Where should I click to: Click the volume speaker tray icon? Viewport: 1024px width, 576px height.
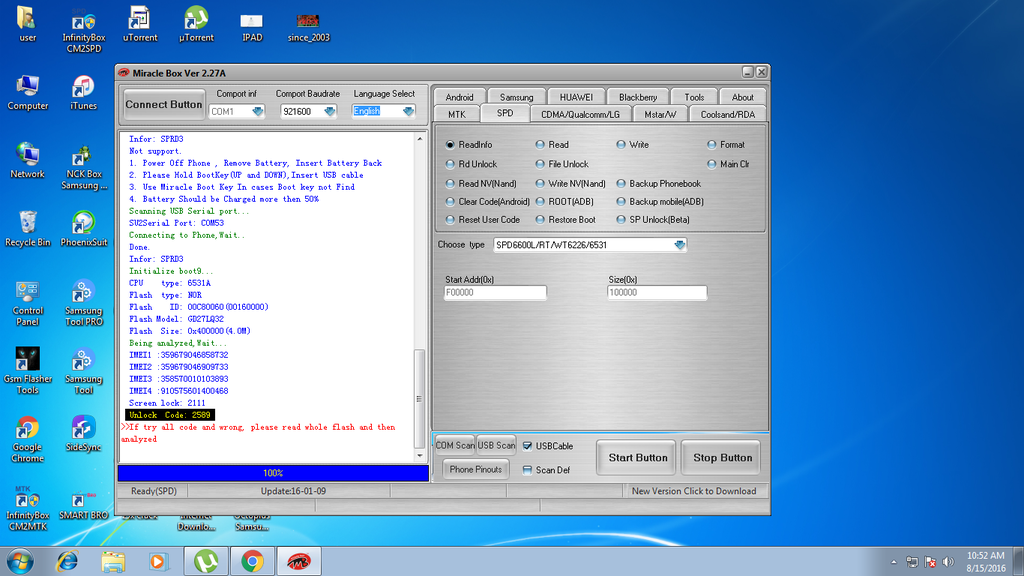949,562
